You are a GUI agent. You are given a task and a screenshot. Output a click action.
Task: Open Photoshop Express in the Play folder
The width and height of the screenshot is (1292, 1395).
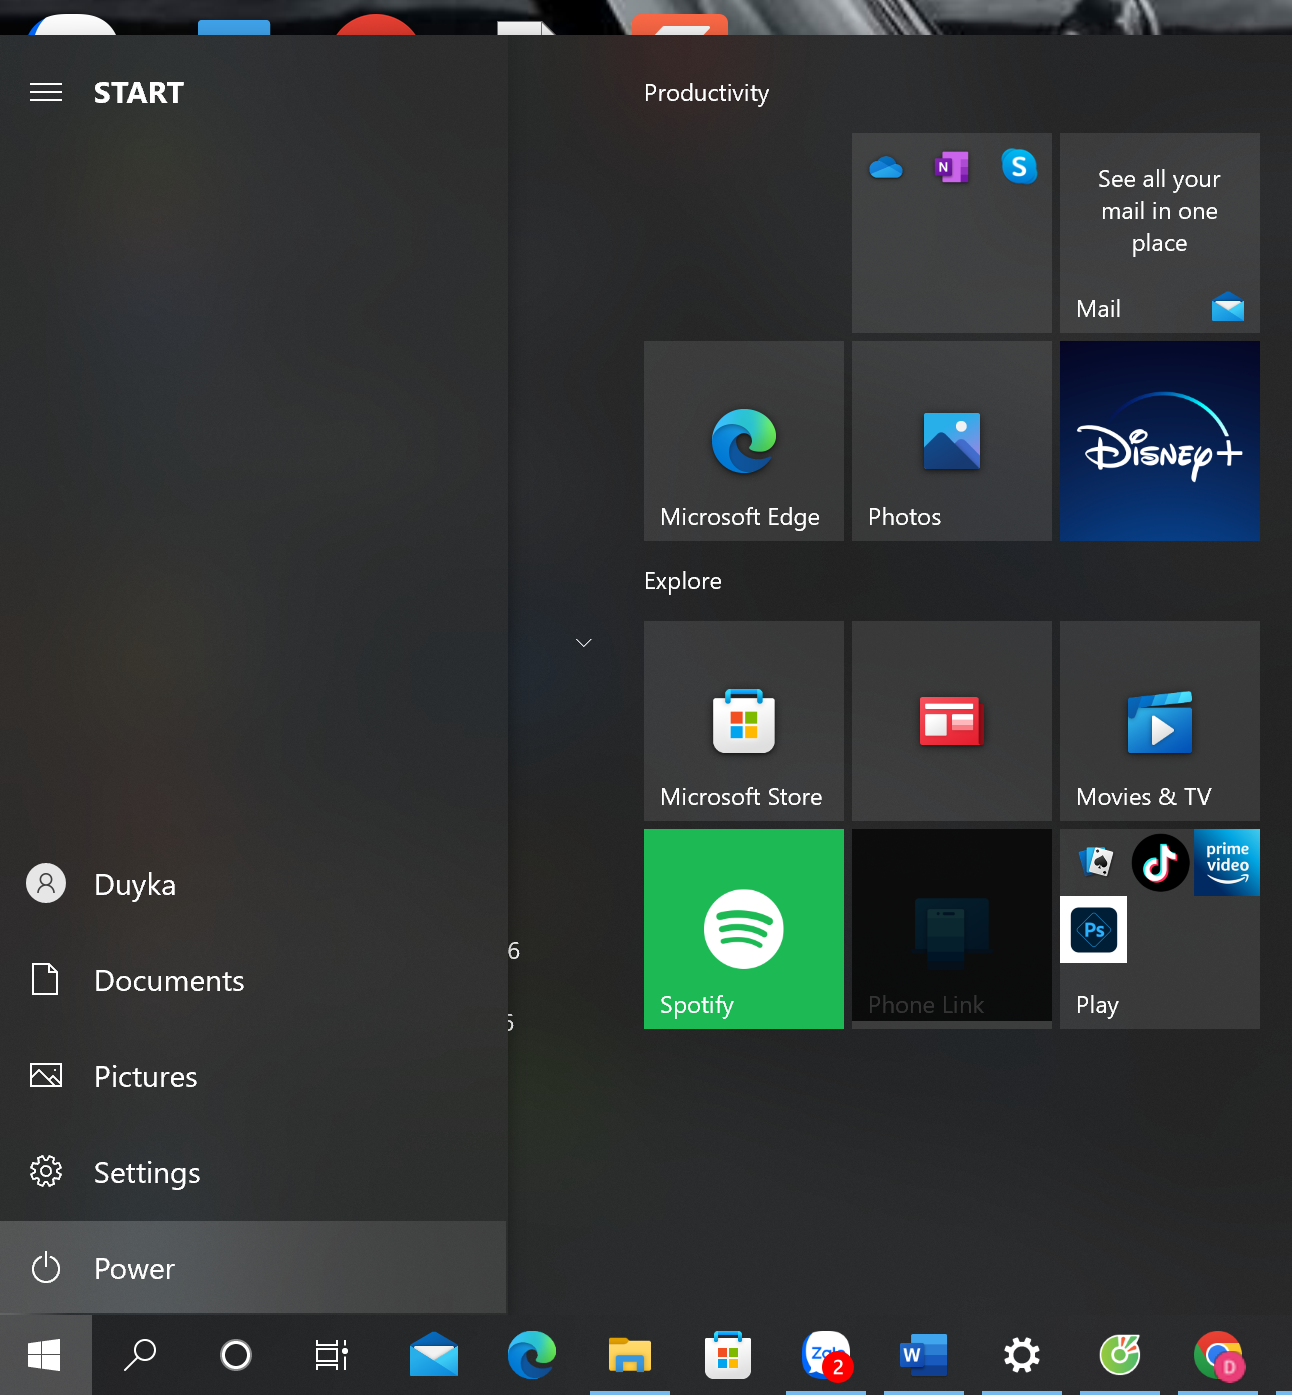[1093, 929]
